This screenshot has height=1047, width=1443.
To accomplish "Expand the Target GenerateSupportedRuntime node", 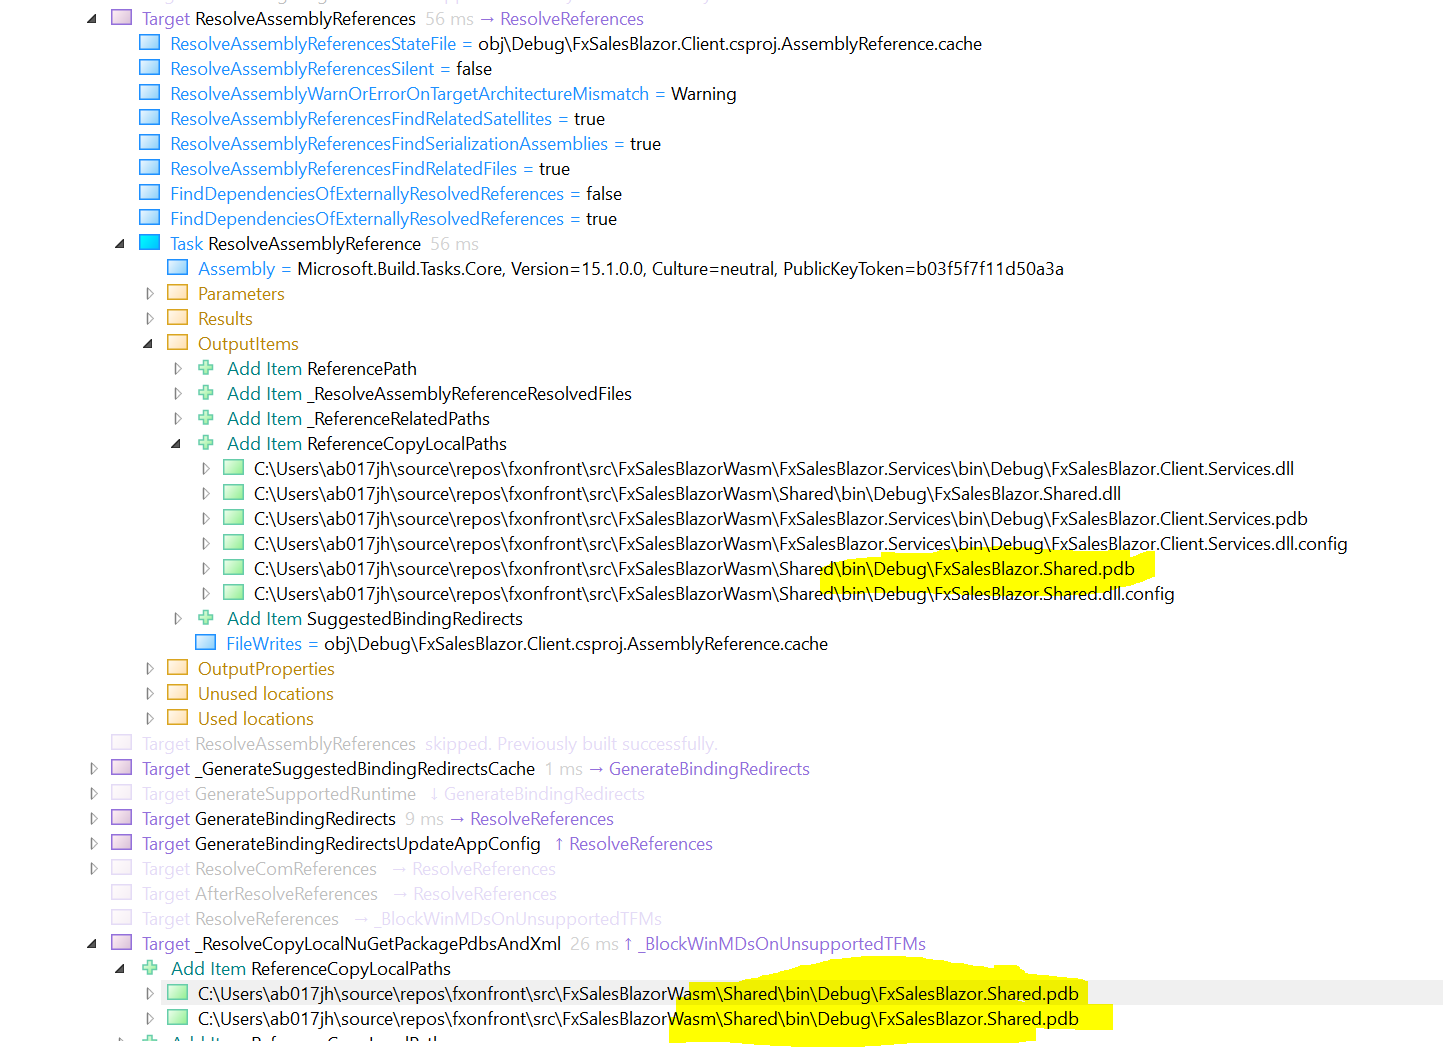I will pyautogui.click(x=93, y=792).
